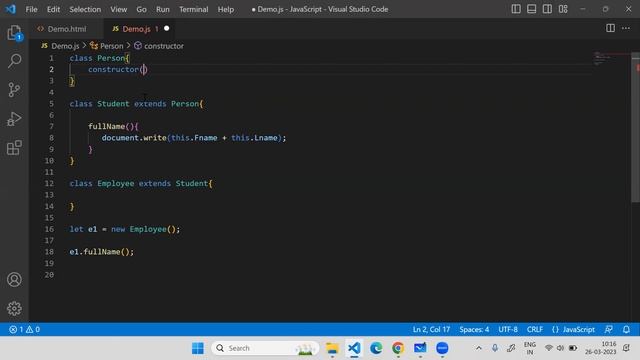Open Customize Layout icon
The width and height of the screenshot is (640, 360).
click(x=563, y=9)
